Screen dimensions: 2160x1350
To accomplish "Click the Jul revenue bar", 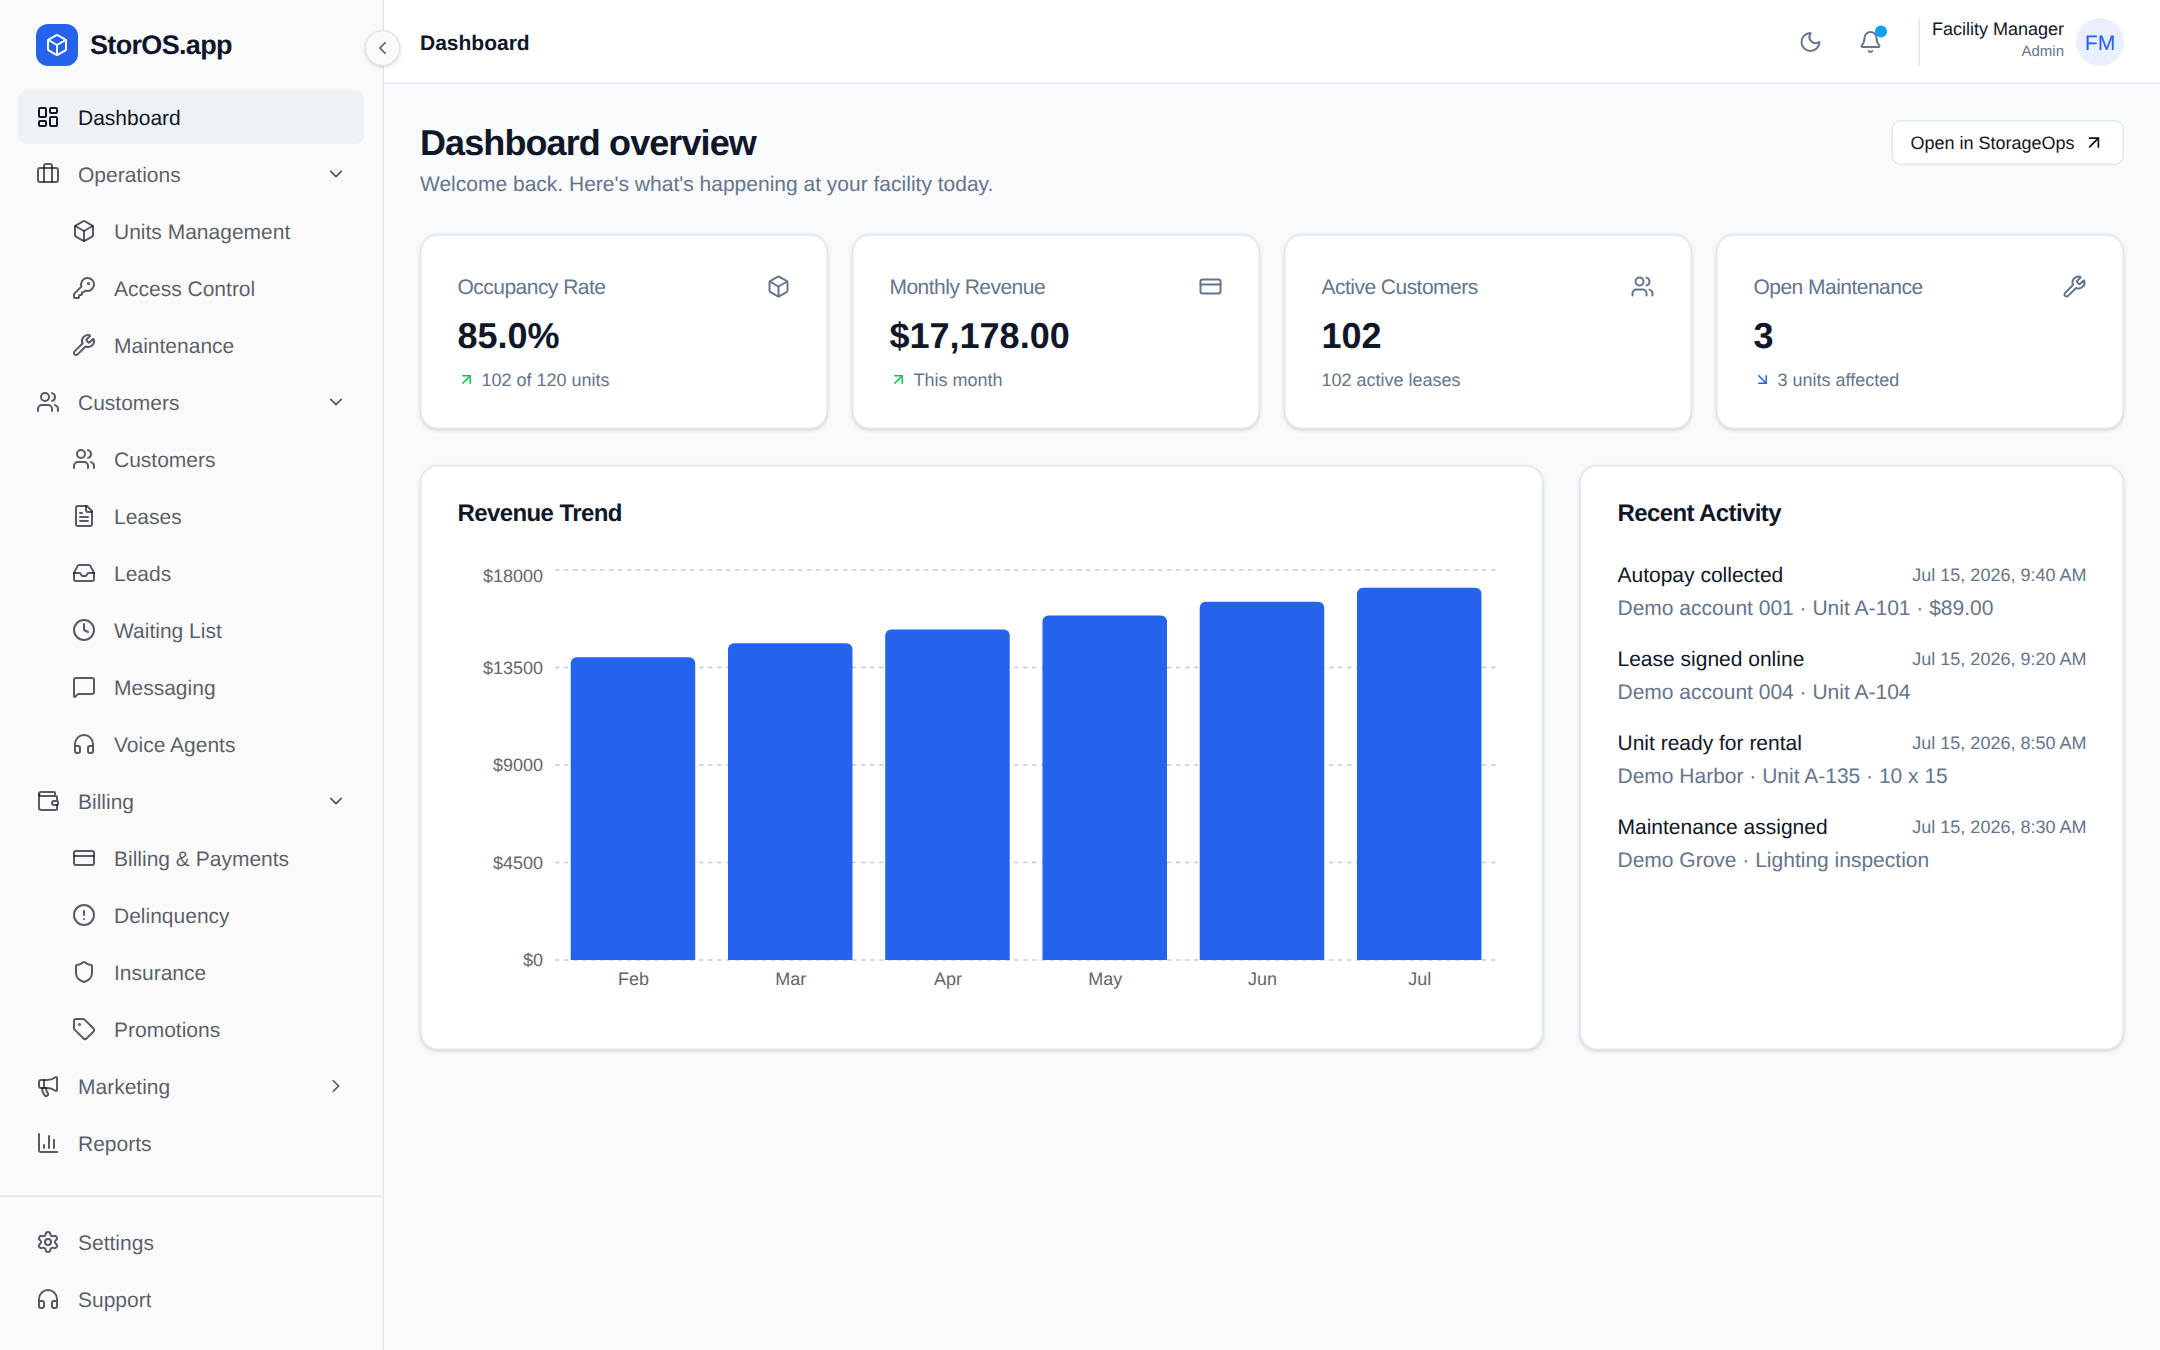I will pos(1418,774).
